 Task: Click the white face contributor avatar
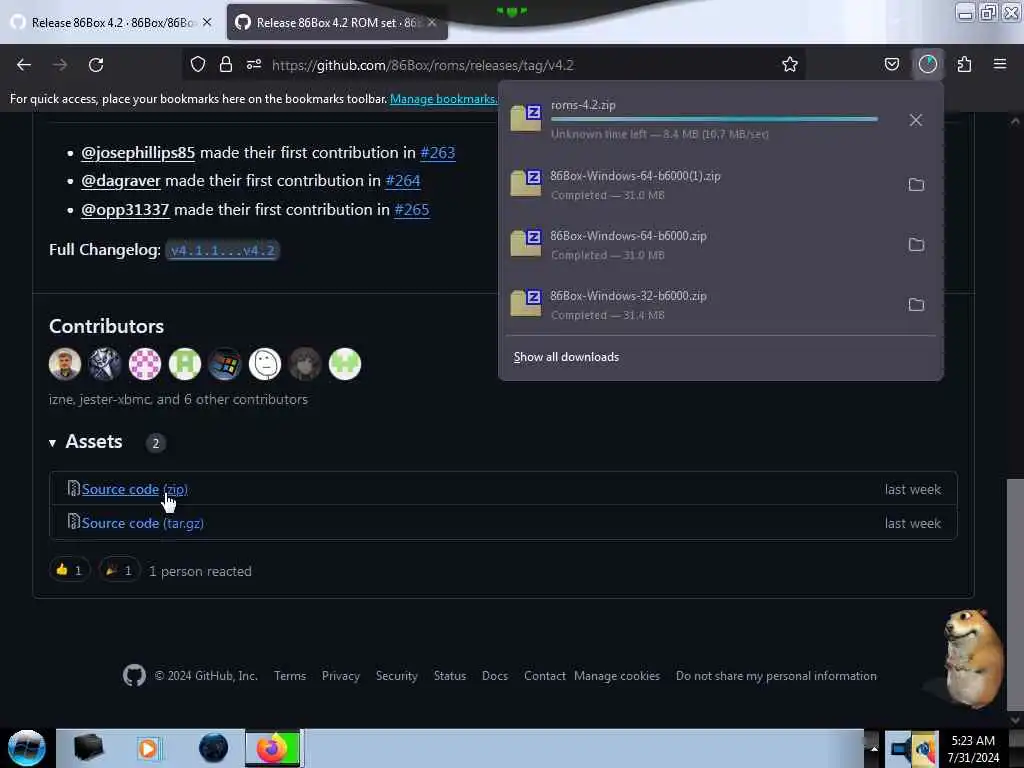(x=265, y=364)
